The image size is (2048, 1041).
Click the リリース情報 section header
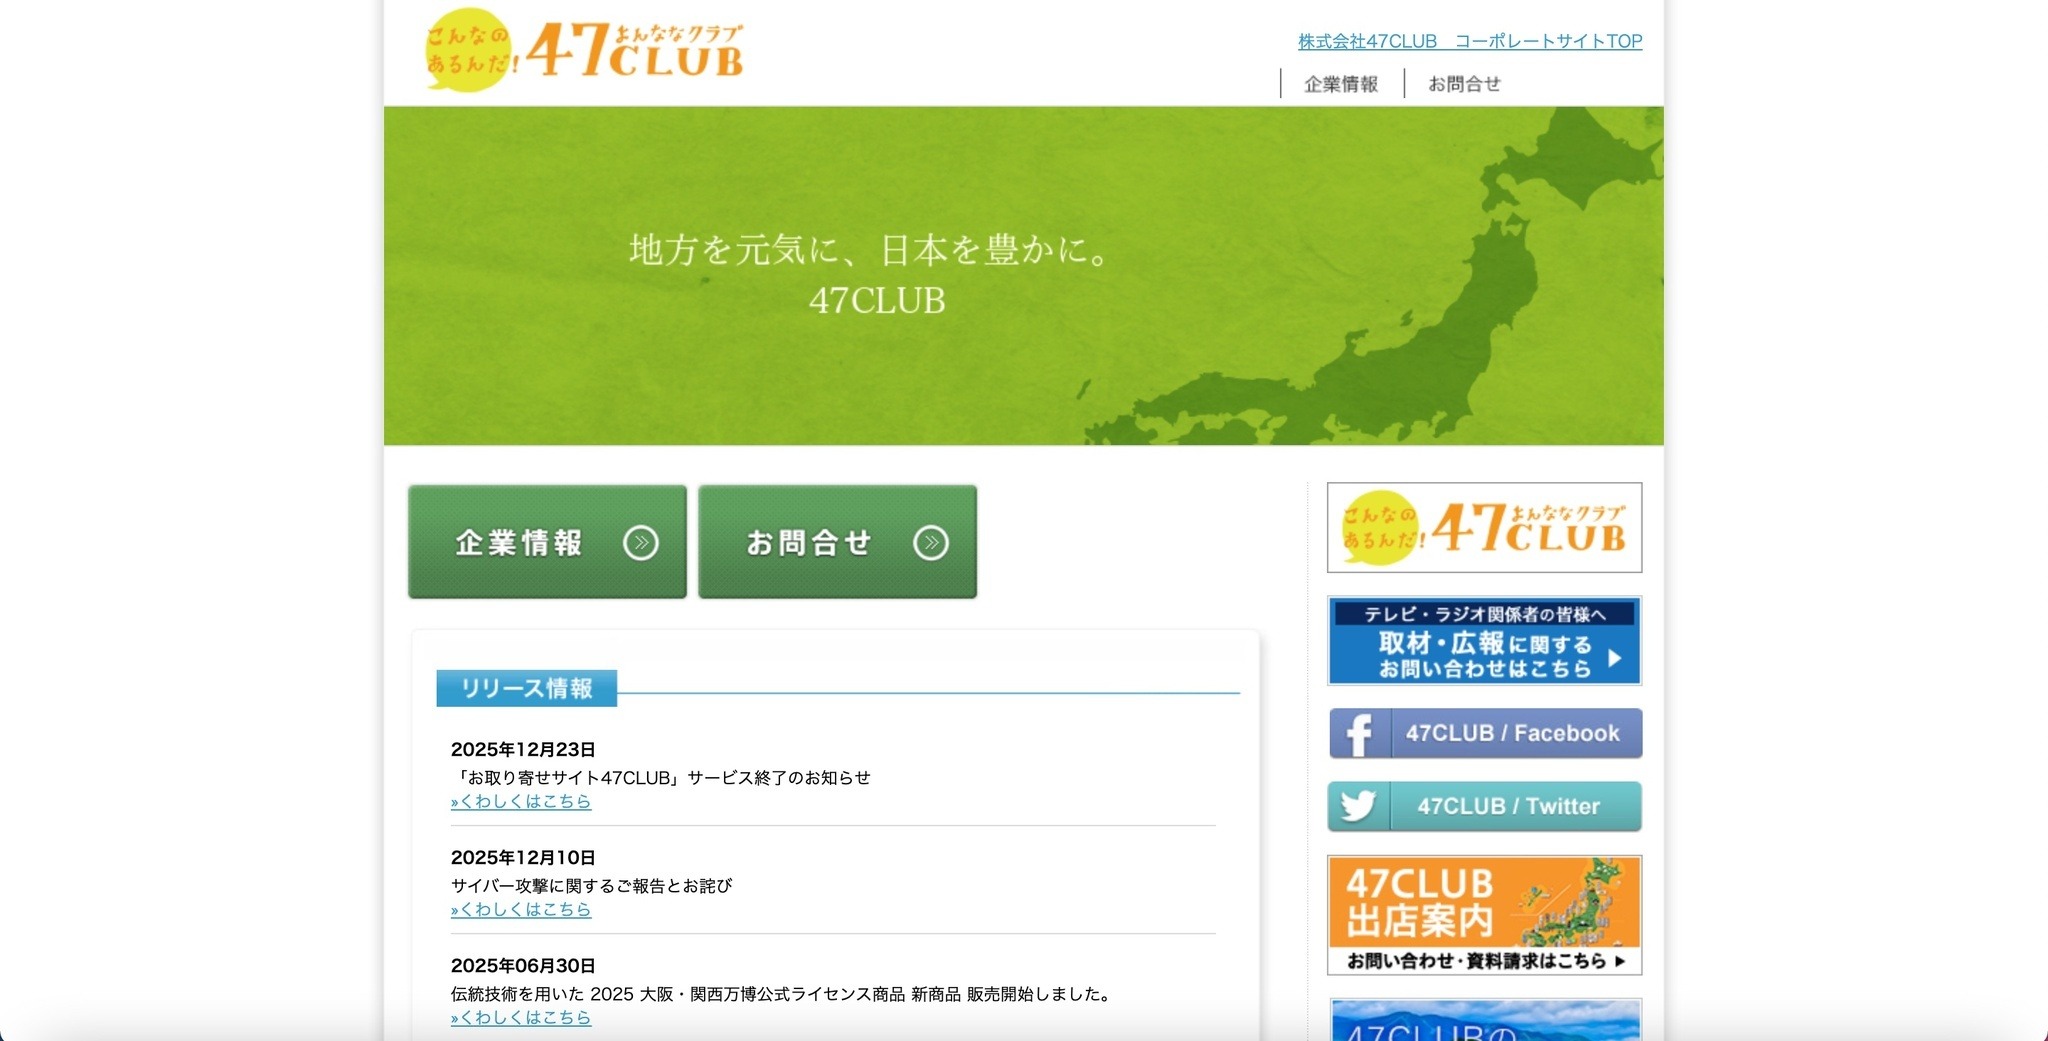coord(527,687)
